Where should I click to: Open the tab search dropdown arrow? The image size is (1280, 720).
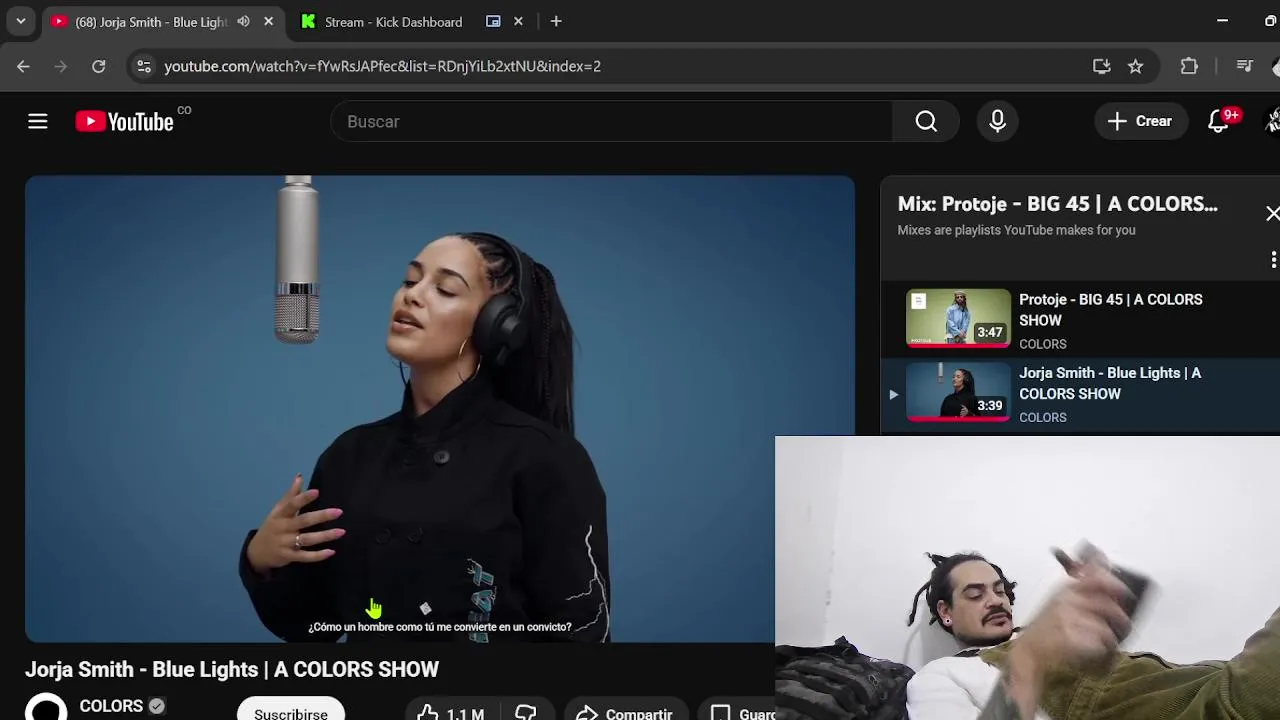coord(20,21)
